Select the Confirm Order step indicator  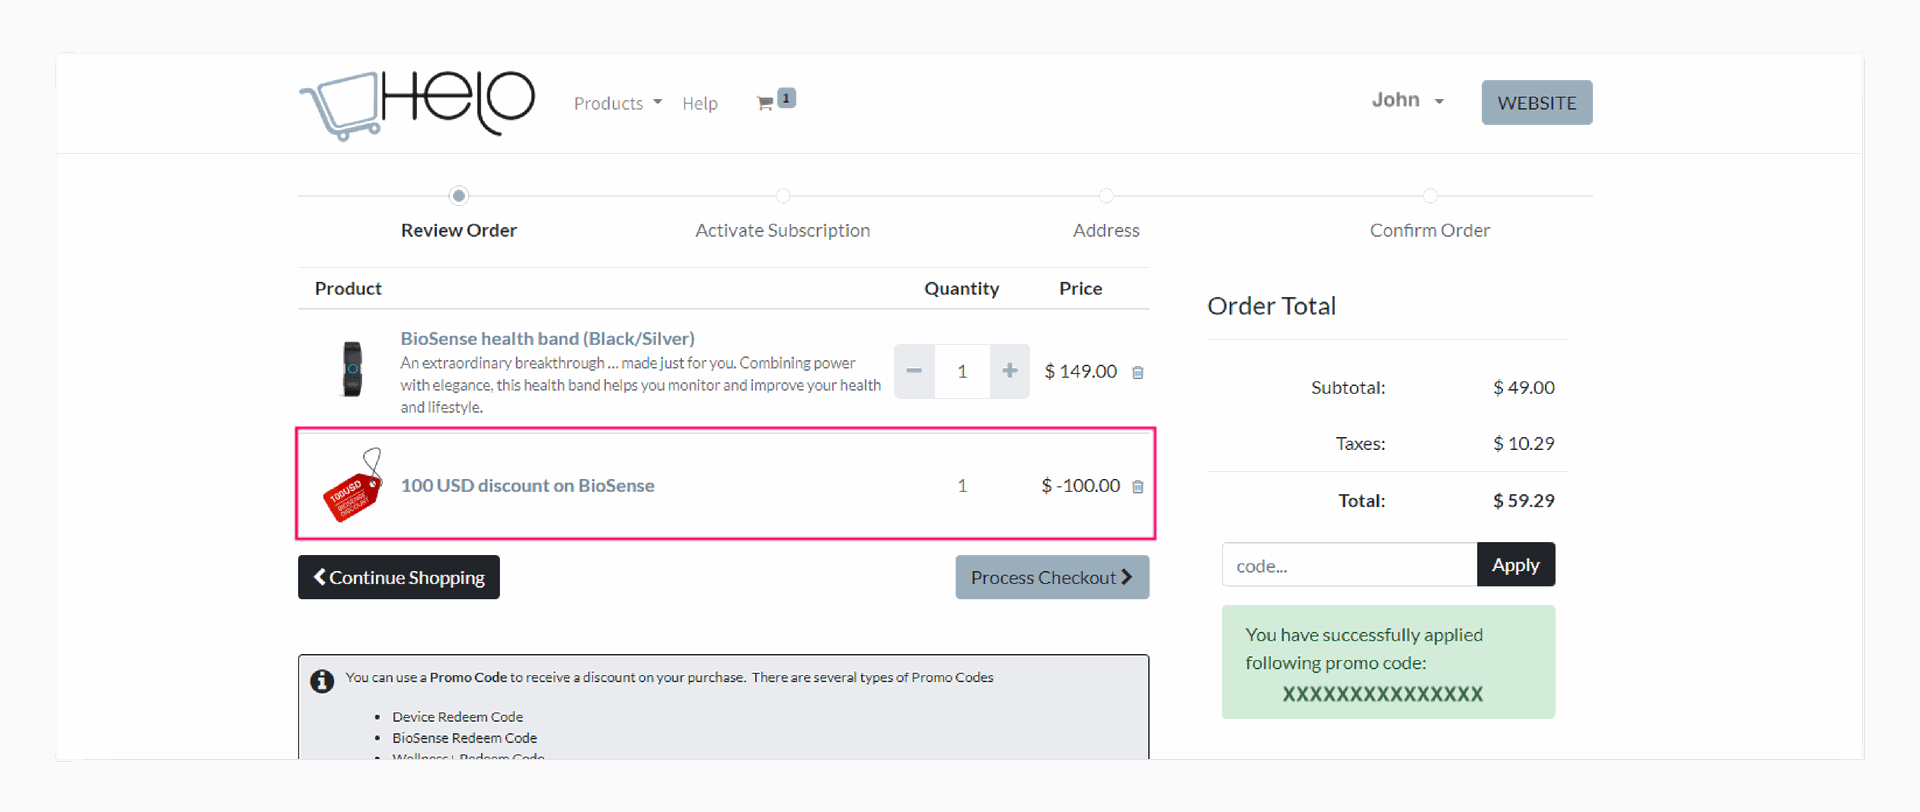click(1430, 196)
